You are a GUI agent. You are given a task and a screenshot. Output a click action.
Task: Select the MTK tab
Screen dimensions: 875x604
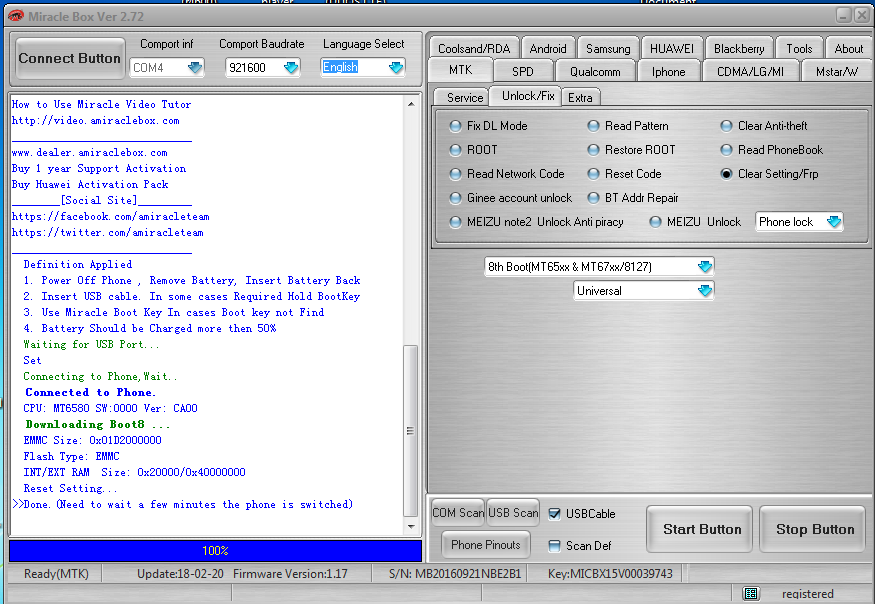point(460,70)
